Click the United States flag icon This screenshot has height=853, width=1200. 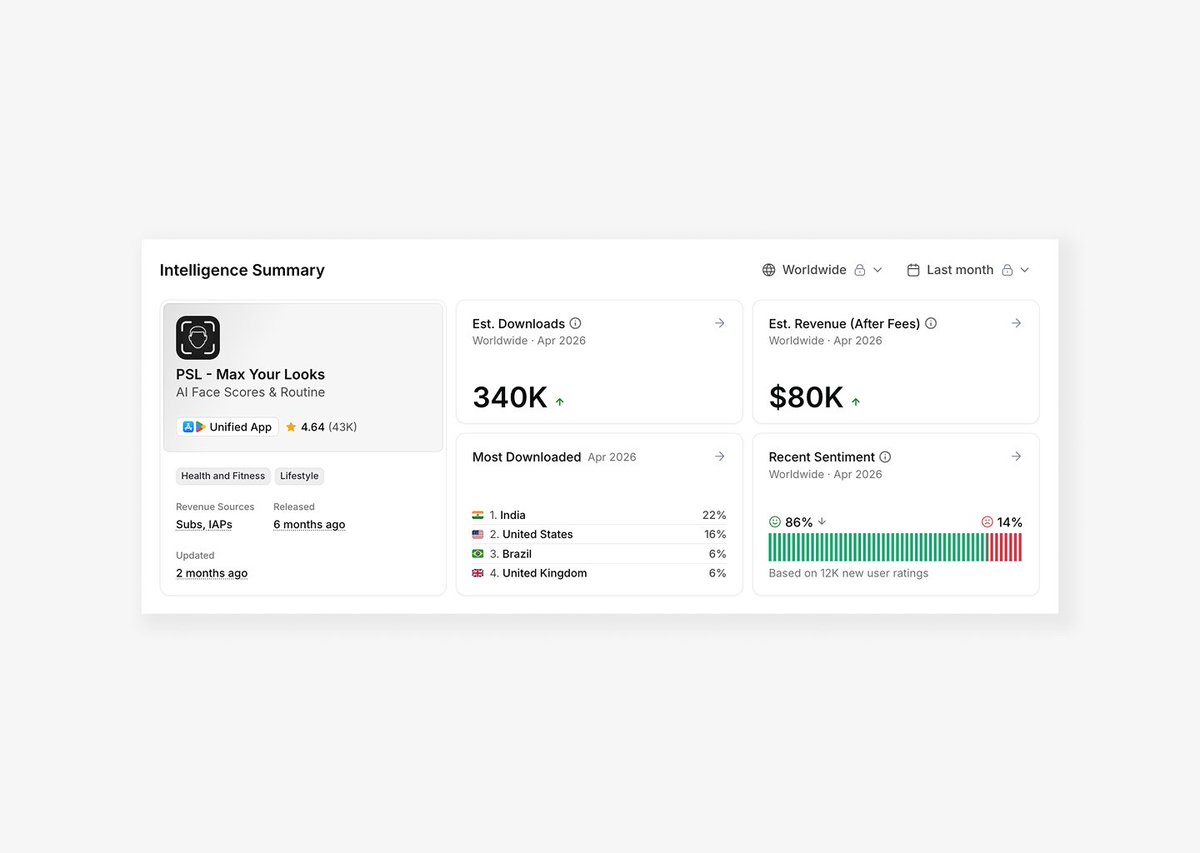[478, 534]
